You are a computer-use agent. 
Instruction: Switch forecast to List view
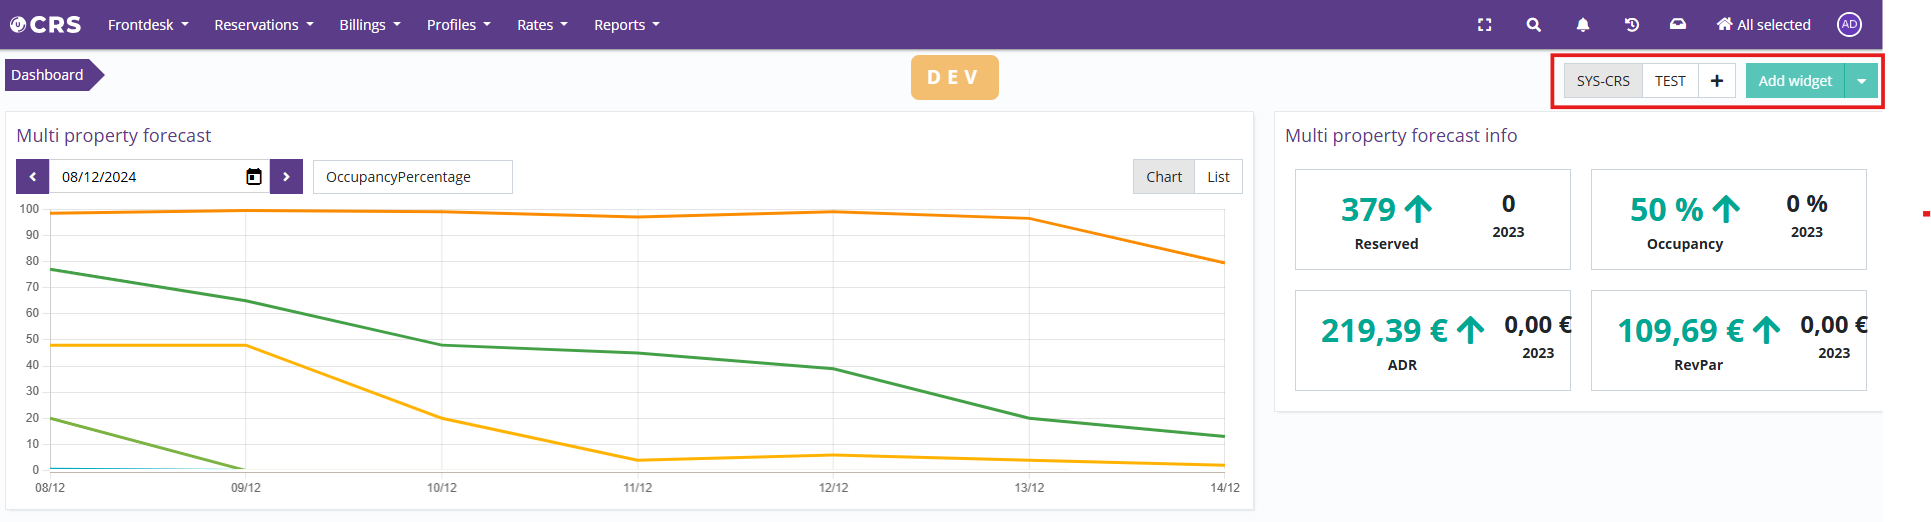pos(1218,177)
